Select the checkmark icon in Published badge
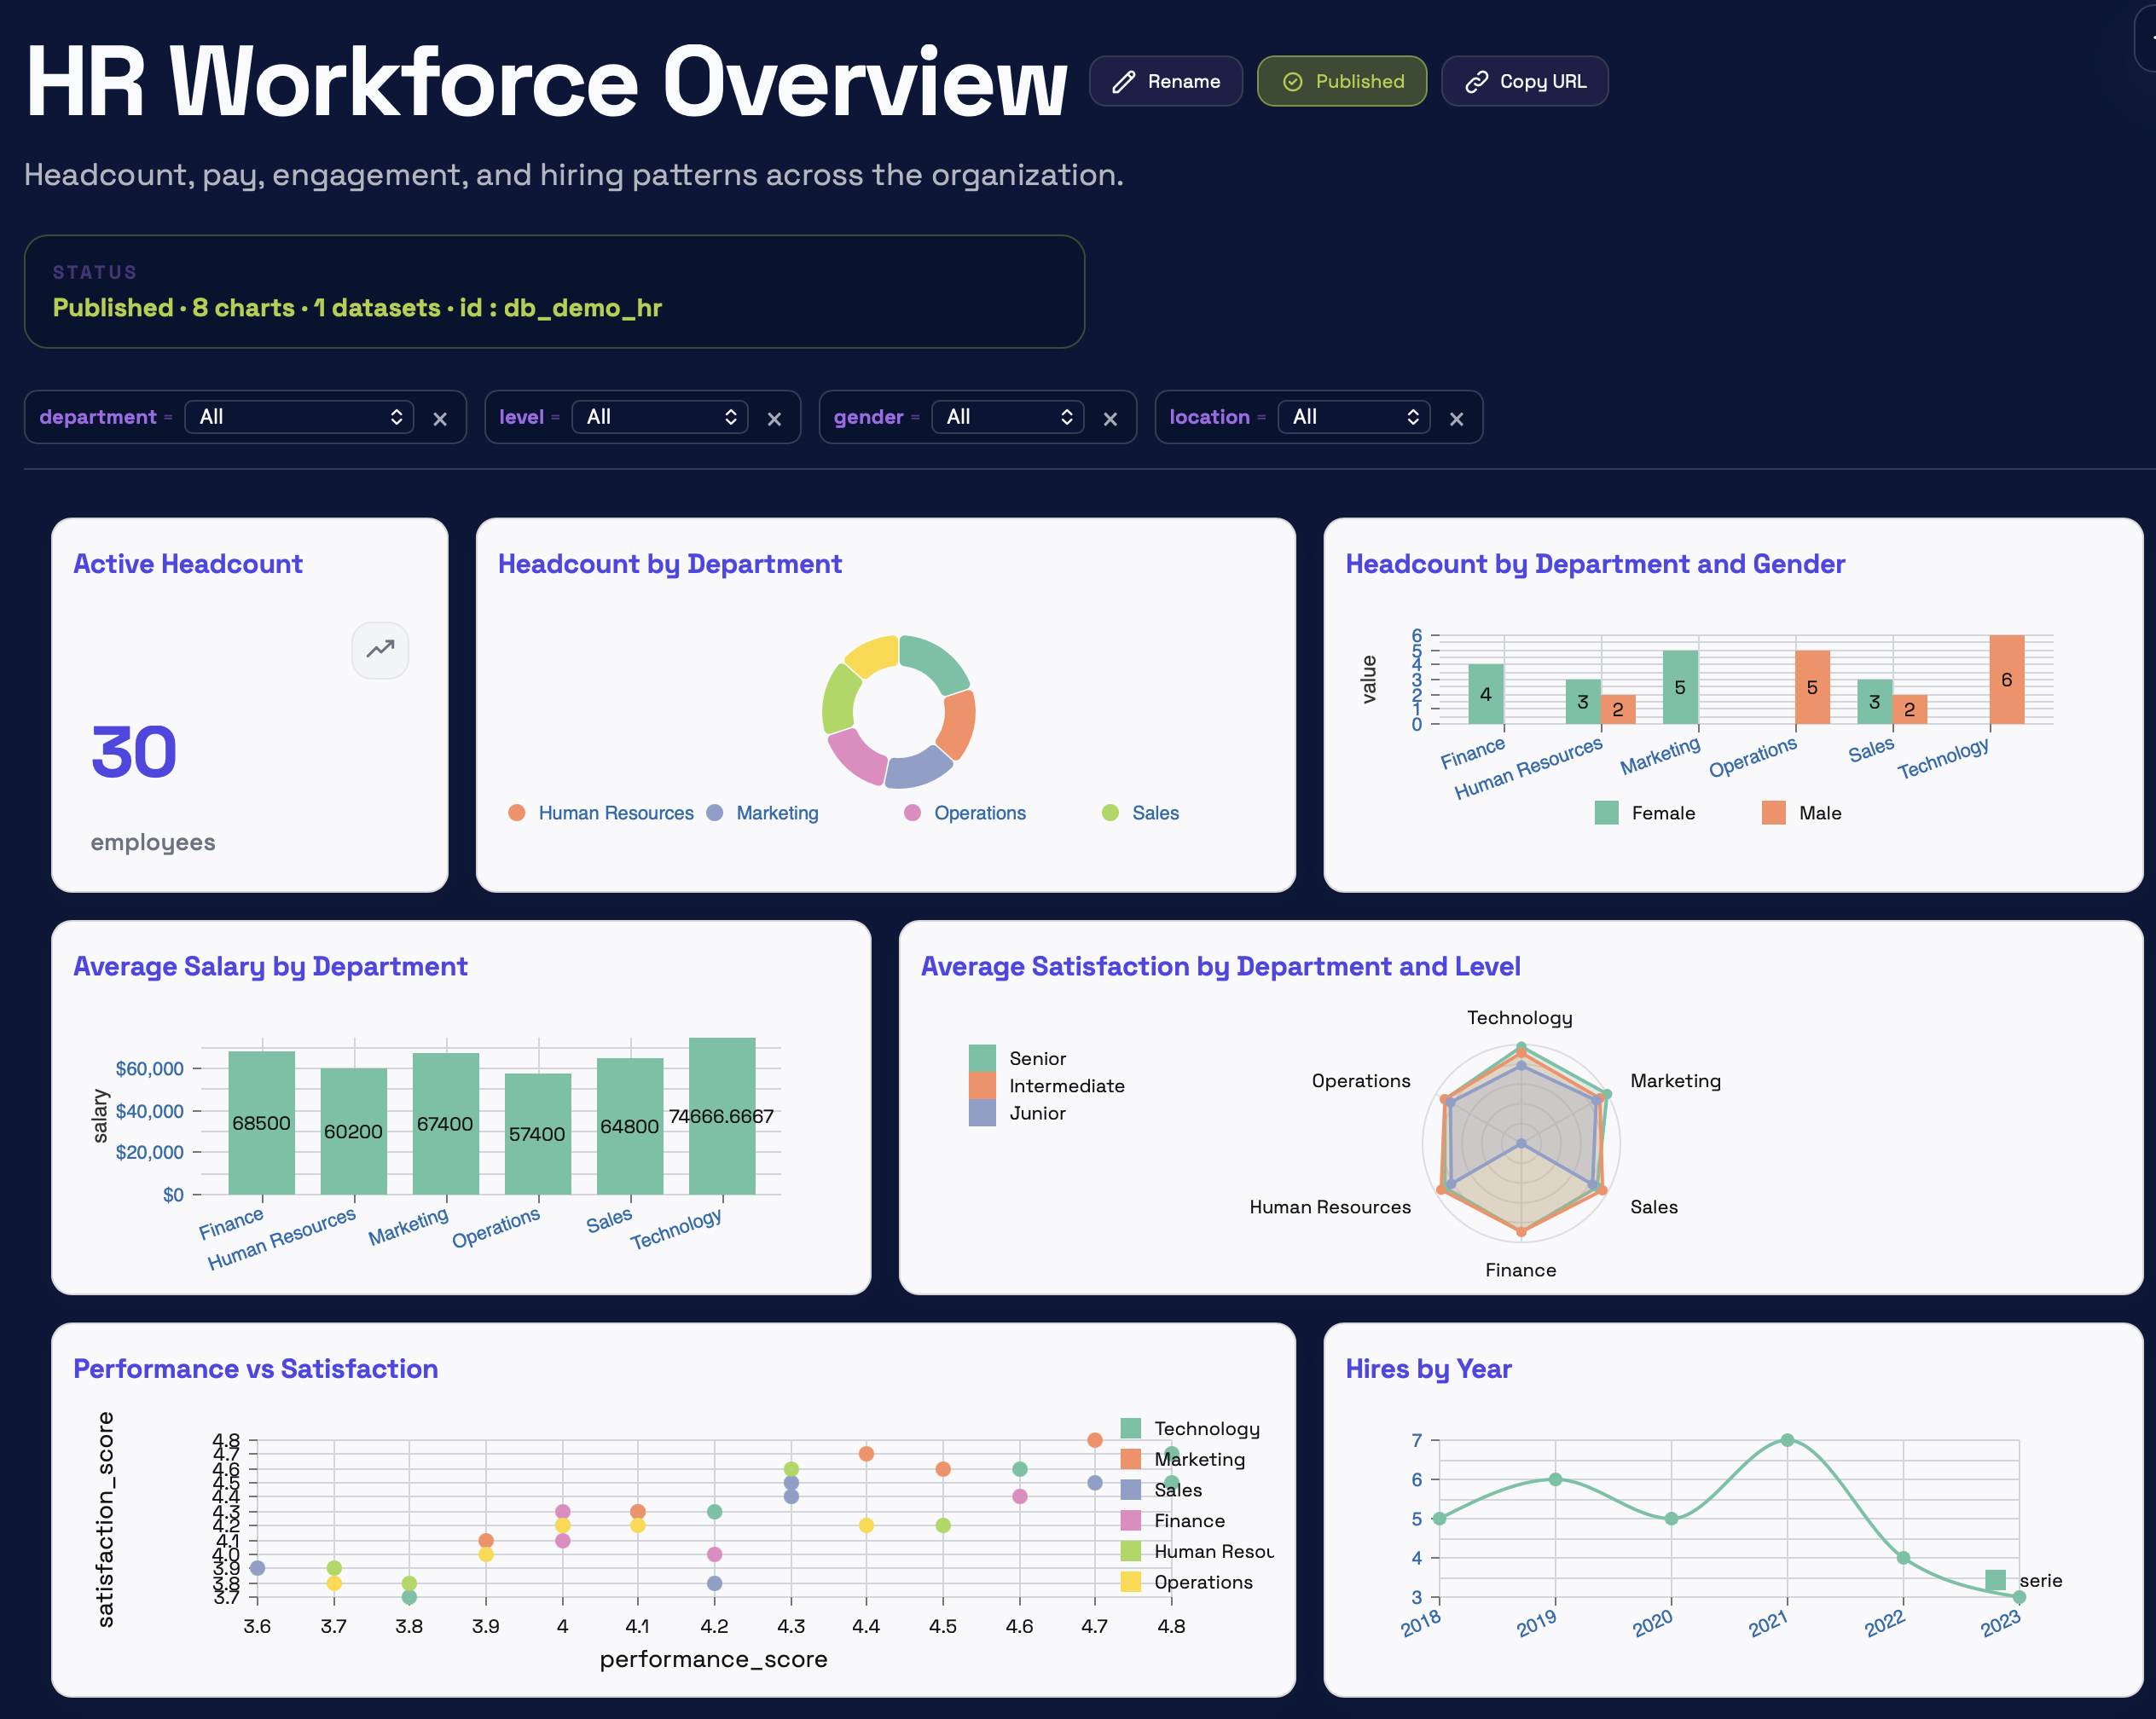Viewport: 2156px width, 1719px height. tap(1293, 81)
